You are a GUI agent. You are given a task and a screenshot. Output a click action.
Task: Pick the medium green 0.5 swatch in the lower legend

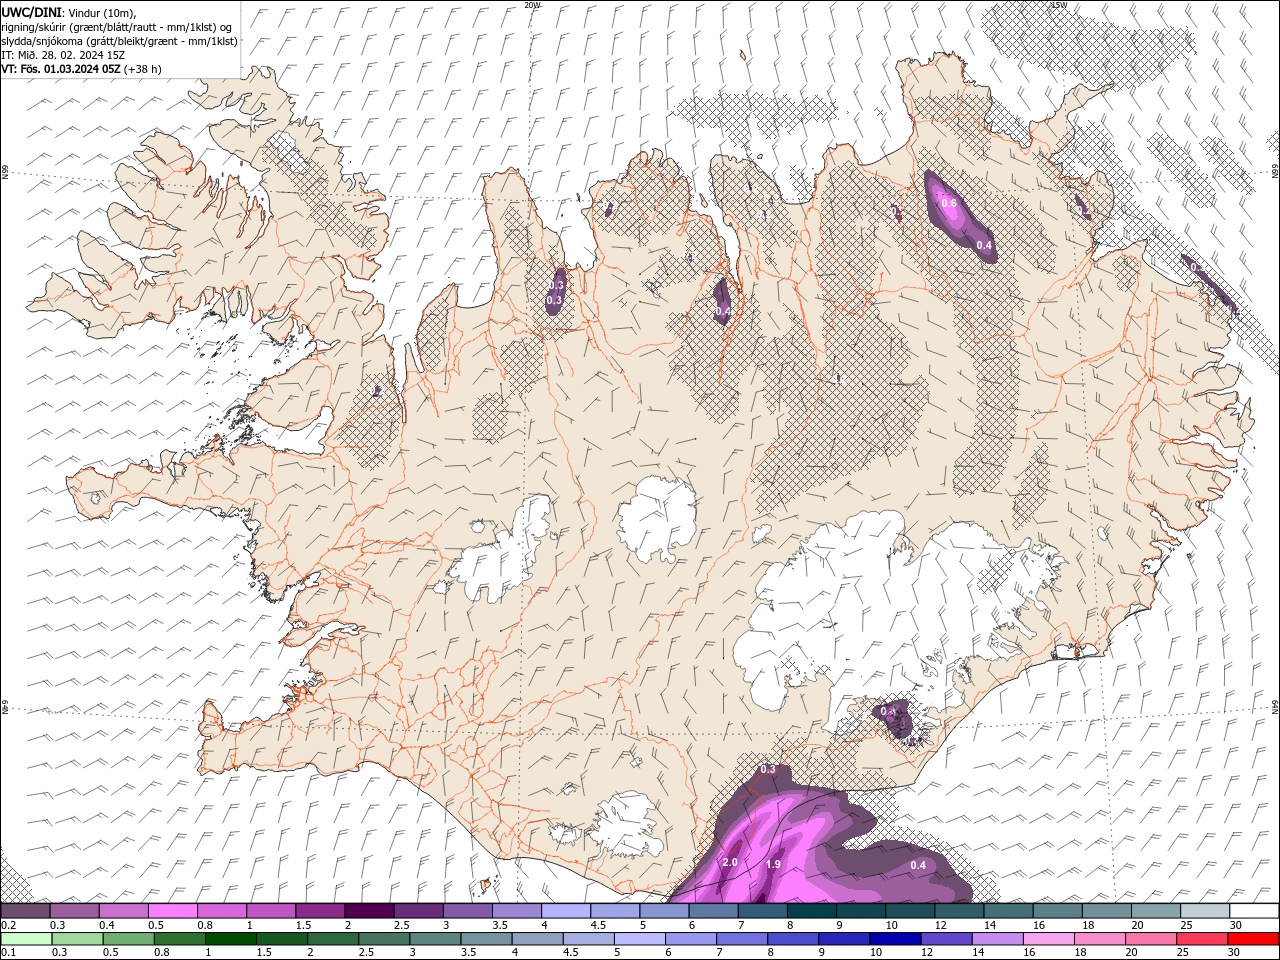128,938
